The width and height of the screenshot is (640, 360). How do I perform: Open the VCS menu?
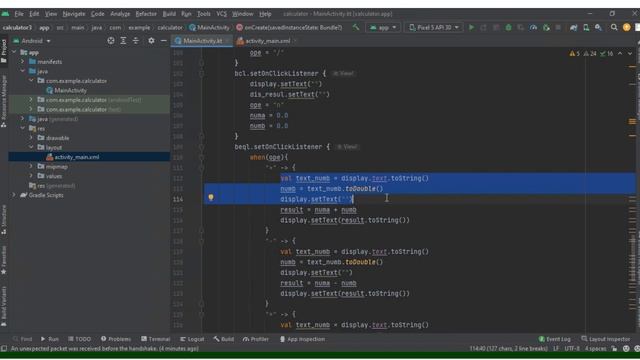(221, 14)
